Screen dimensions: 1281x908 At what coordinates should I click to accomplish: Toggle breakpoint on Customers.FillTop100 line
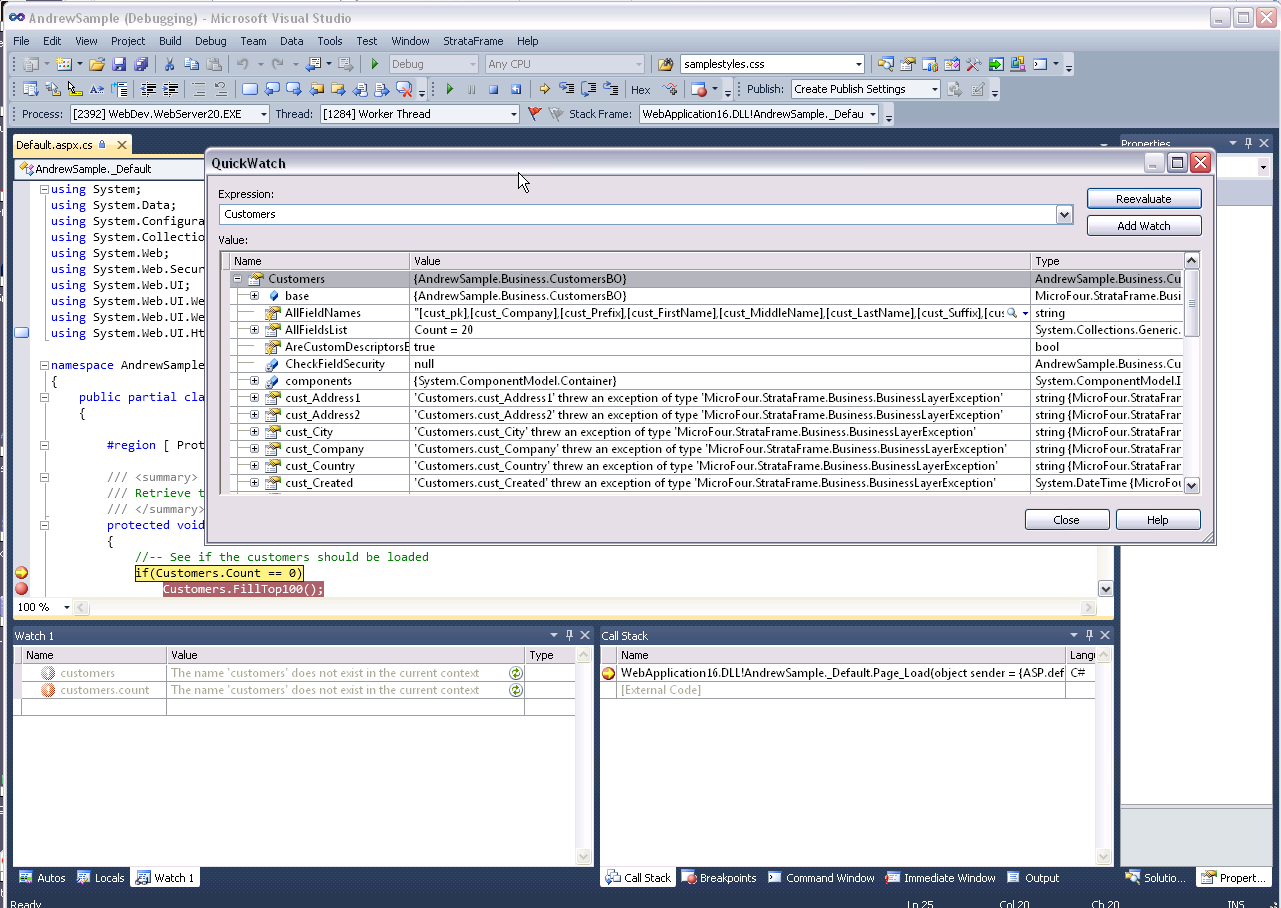21,589
